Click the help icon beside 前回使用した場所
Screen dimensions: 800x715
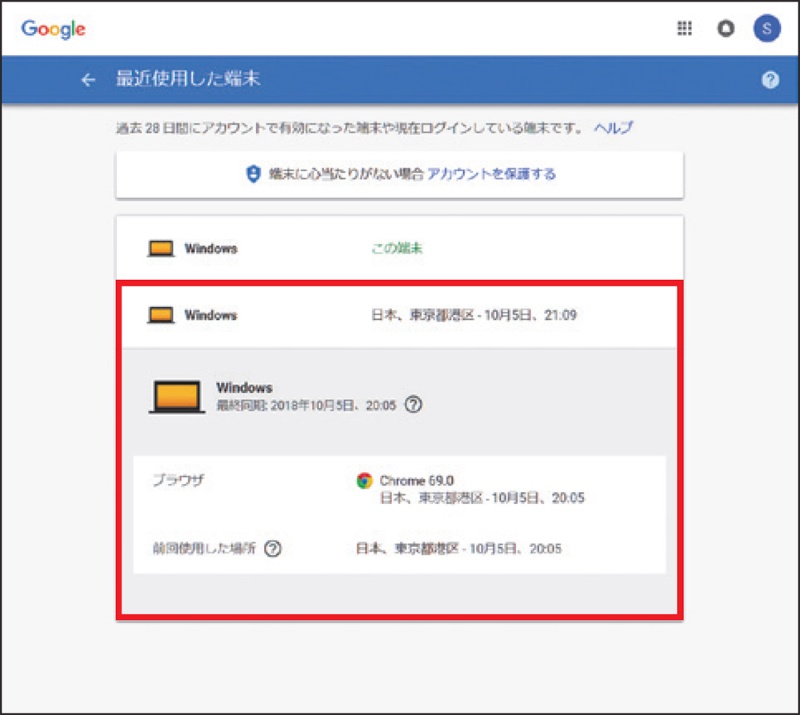[x=273, y=548]
